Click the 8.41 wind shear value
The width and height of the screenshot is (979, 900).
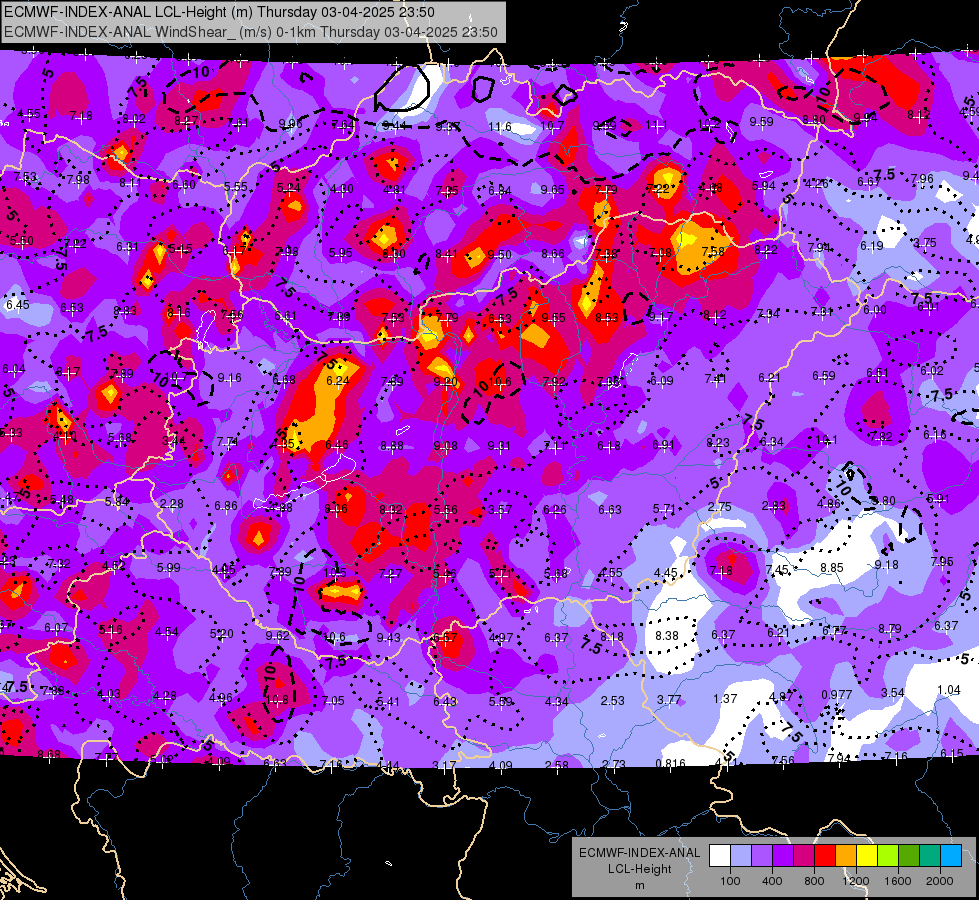[446, 254]
